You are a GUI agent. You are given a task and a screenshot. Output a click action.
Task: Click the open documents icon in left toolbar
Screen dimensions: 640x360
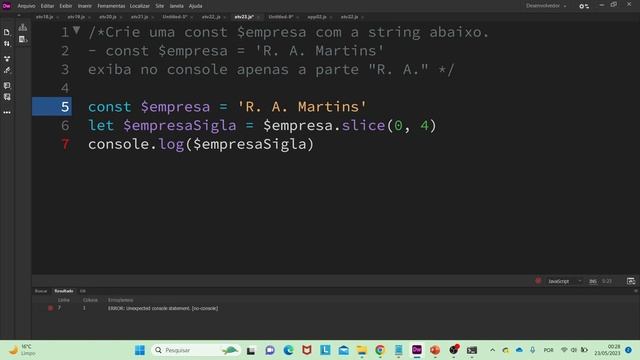click(x=7, y=32)
